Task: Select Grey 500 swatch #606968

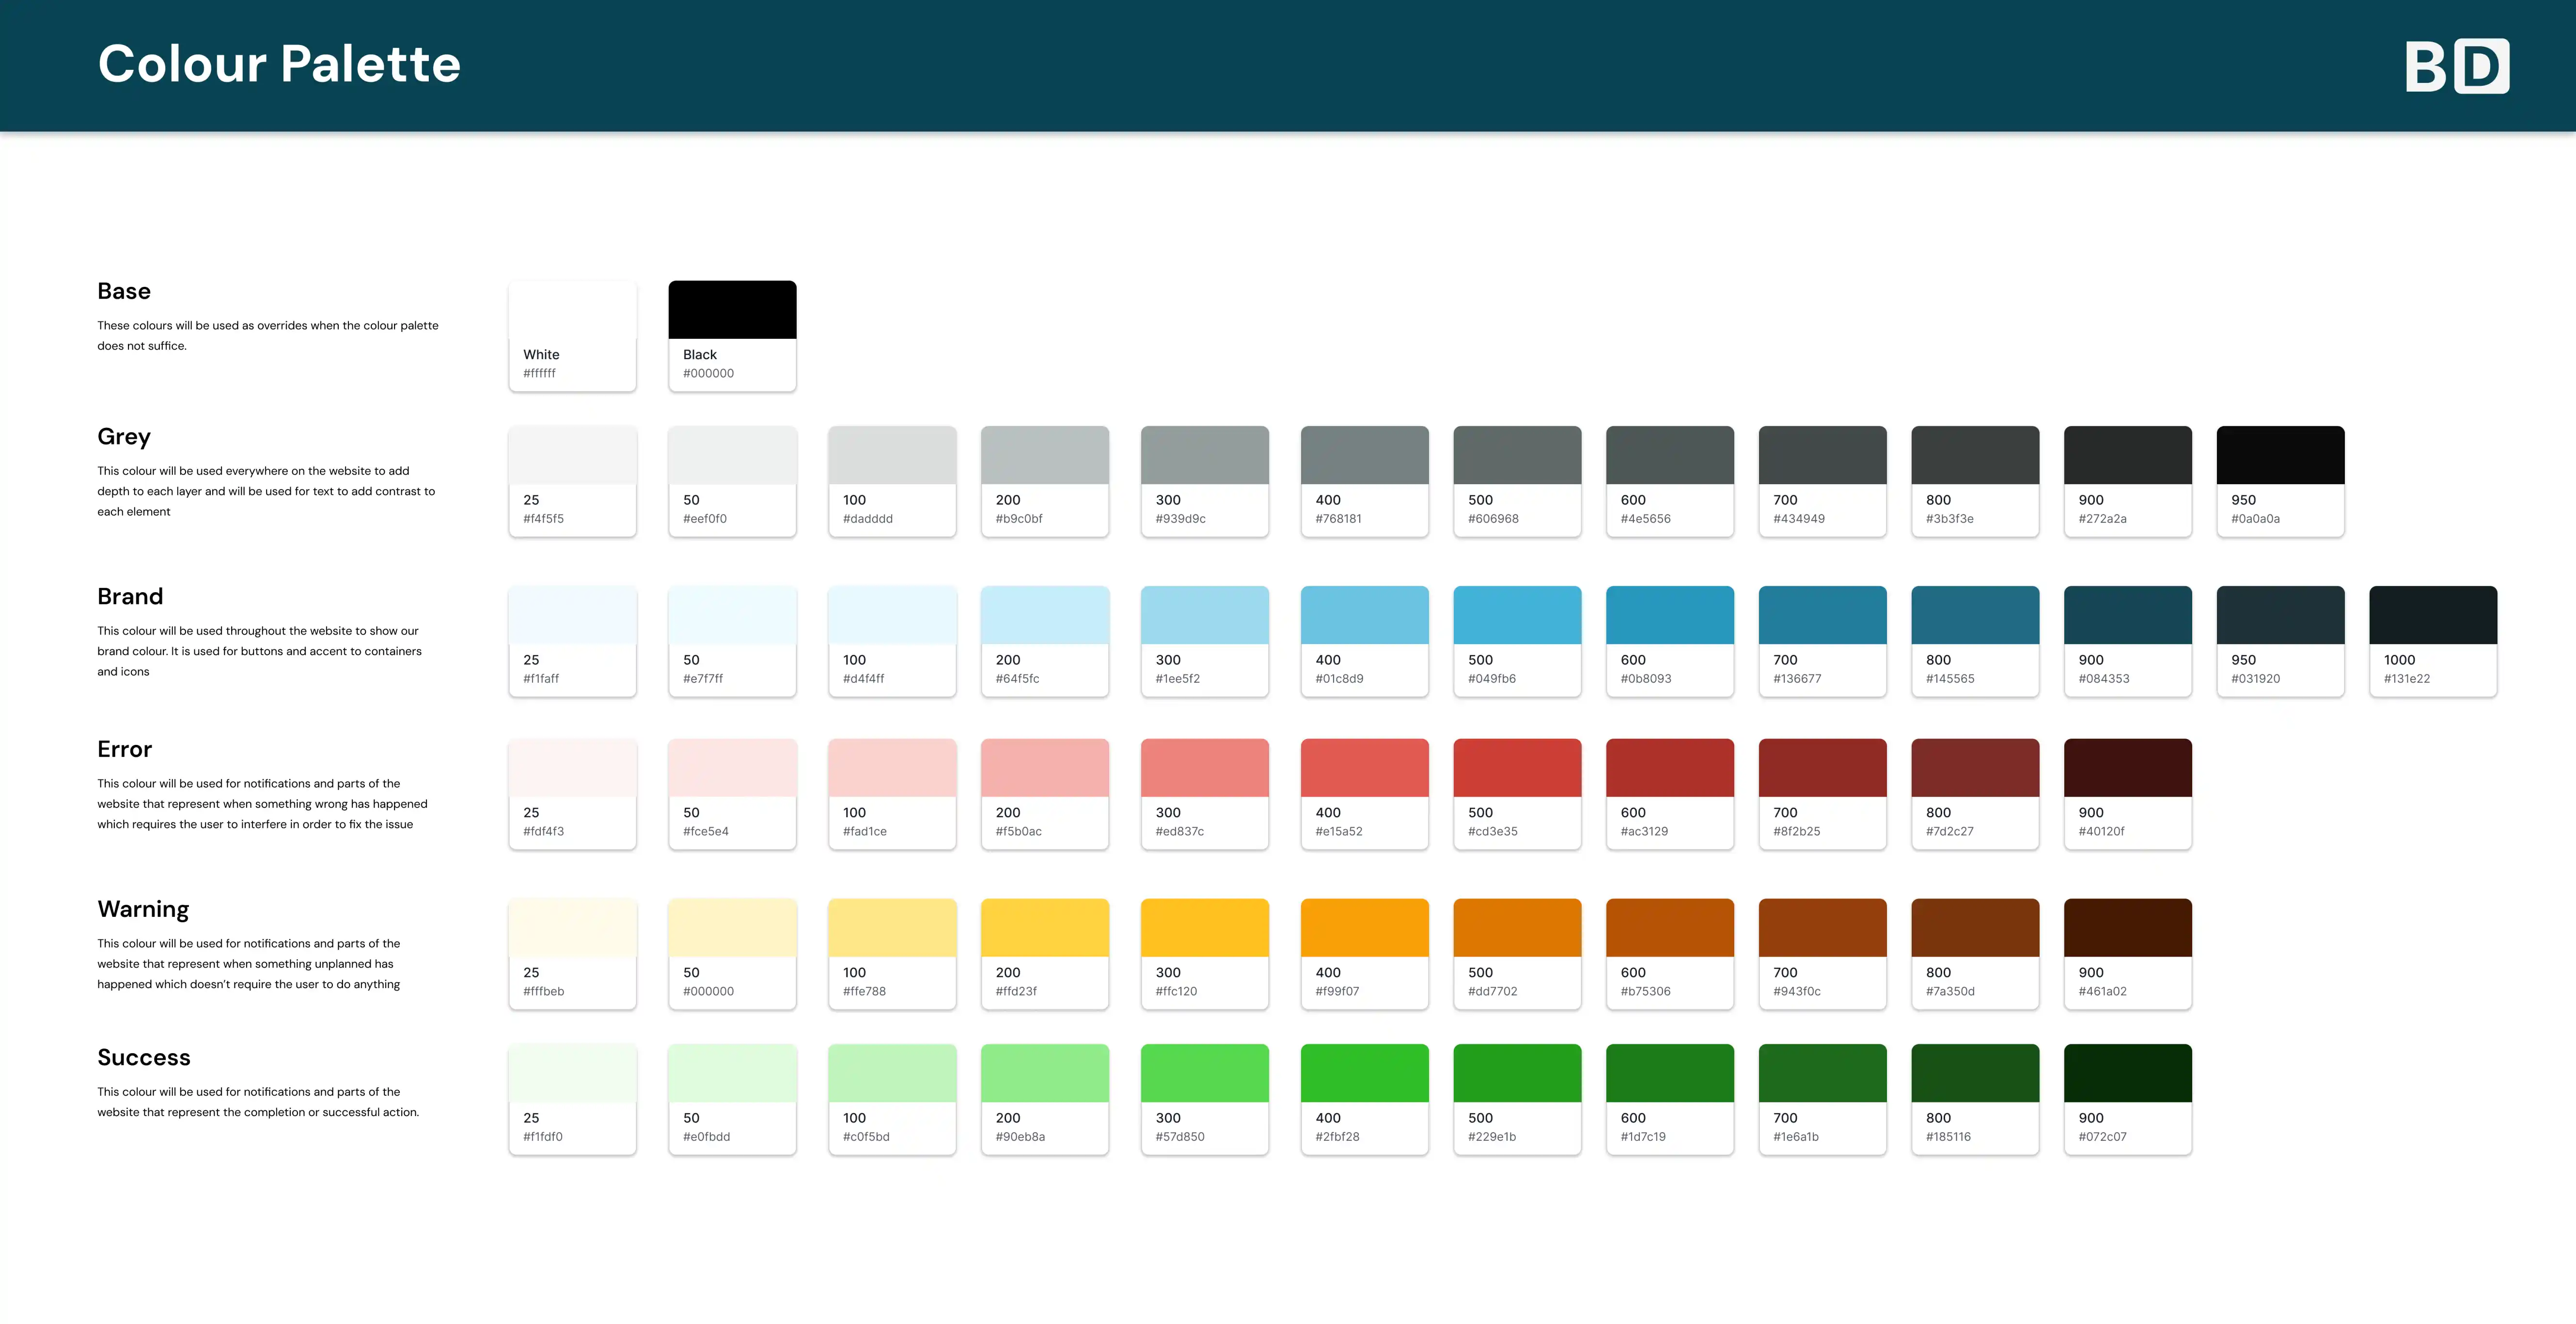Action: click(x=1517, y=481)
